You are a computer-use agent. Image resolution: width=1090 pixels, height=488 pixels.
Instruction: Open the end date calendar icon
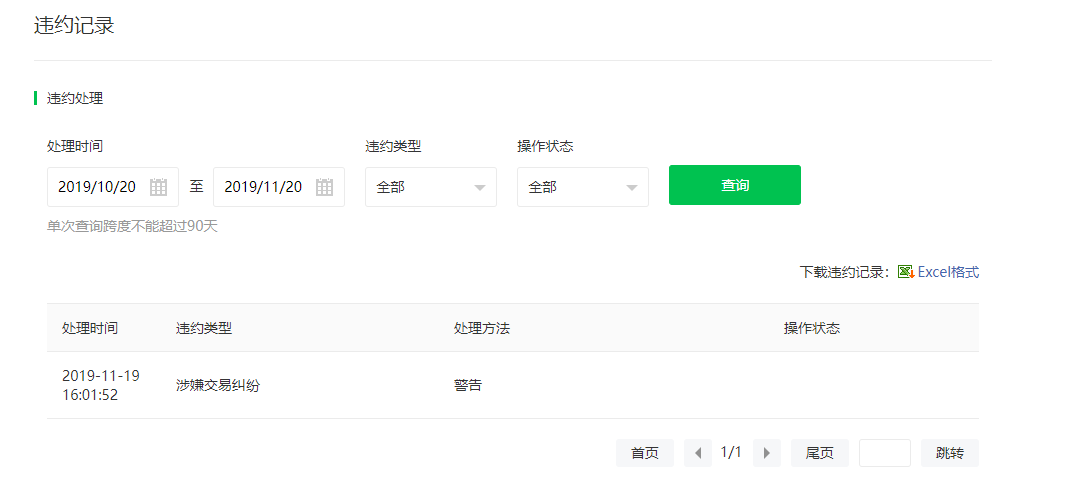(325, 187)
